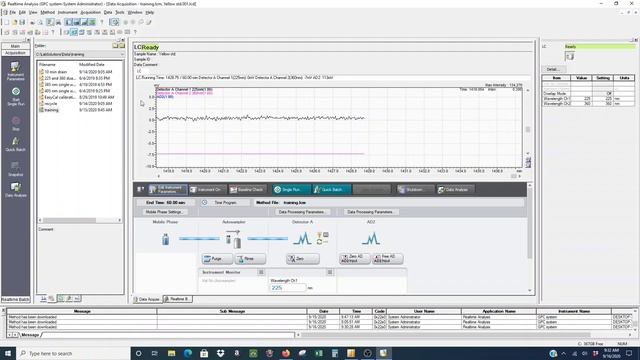Click the Windows search box
Screen dimensions: 640x360
[x=73, y=353]
